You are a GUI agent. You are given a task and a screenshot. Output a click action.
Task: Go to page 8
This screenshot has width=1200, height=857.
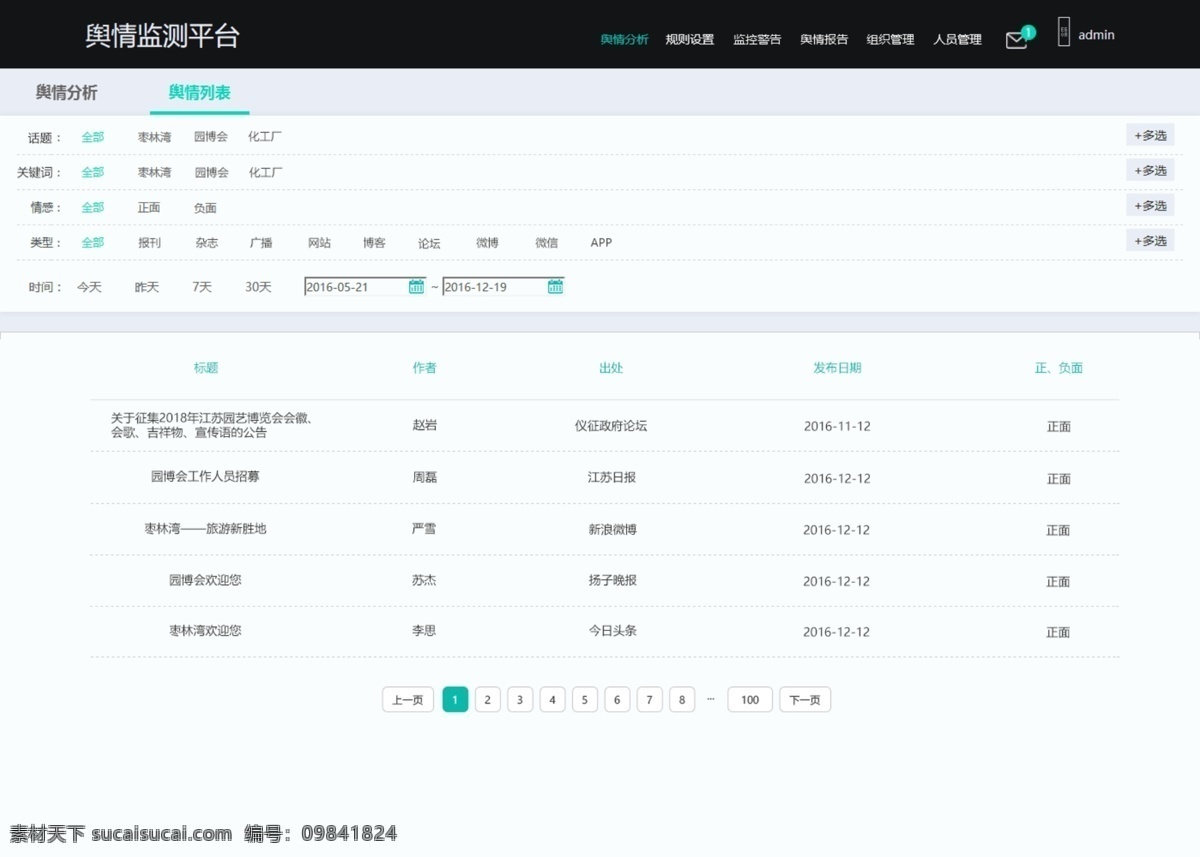[682, 700]
